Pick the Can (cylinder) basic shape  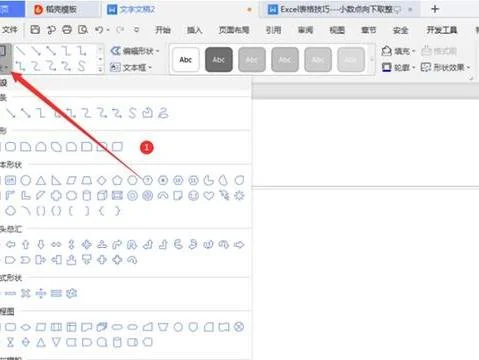pyautogui.click(x=87, y=195)
